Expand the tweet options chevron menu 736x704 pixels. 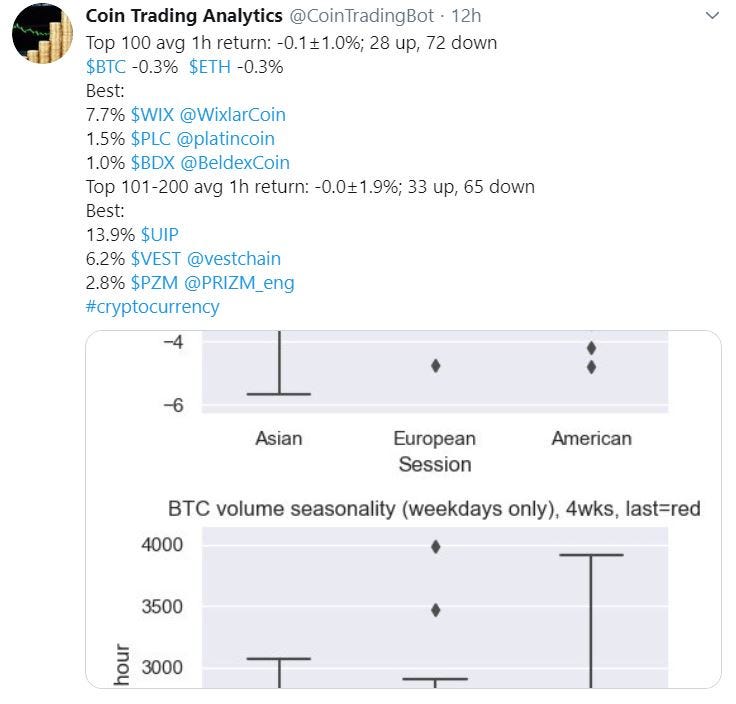point(712,16)
